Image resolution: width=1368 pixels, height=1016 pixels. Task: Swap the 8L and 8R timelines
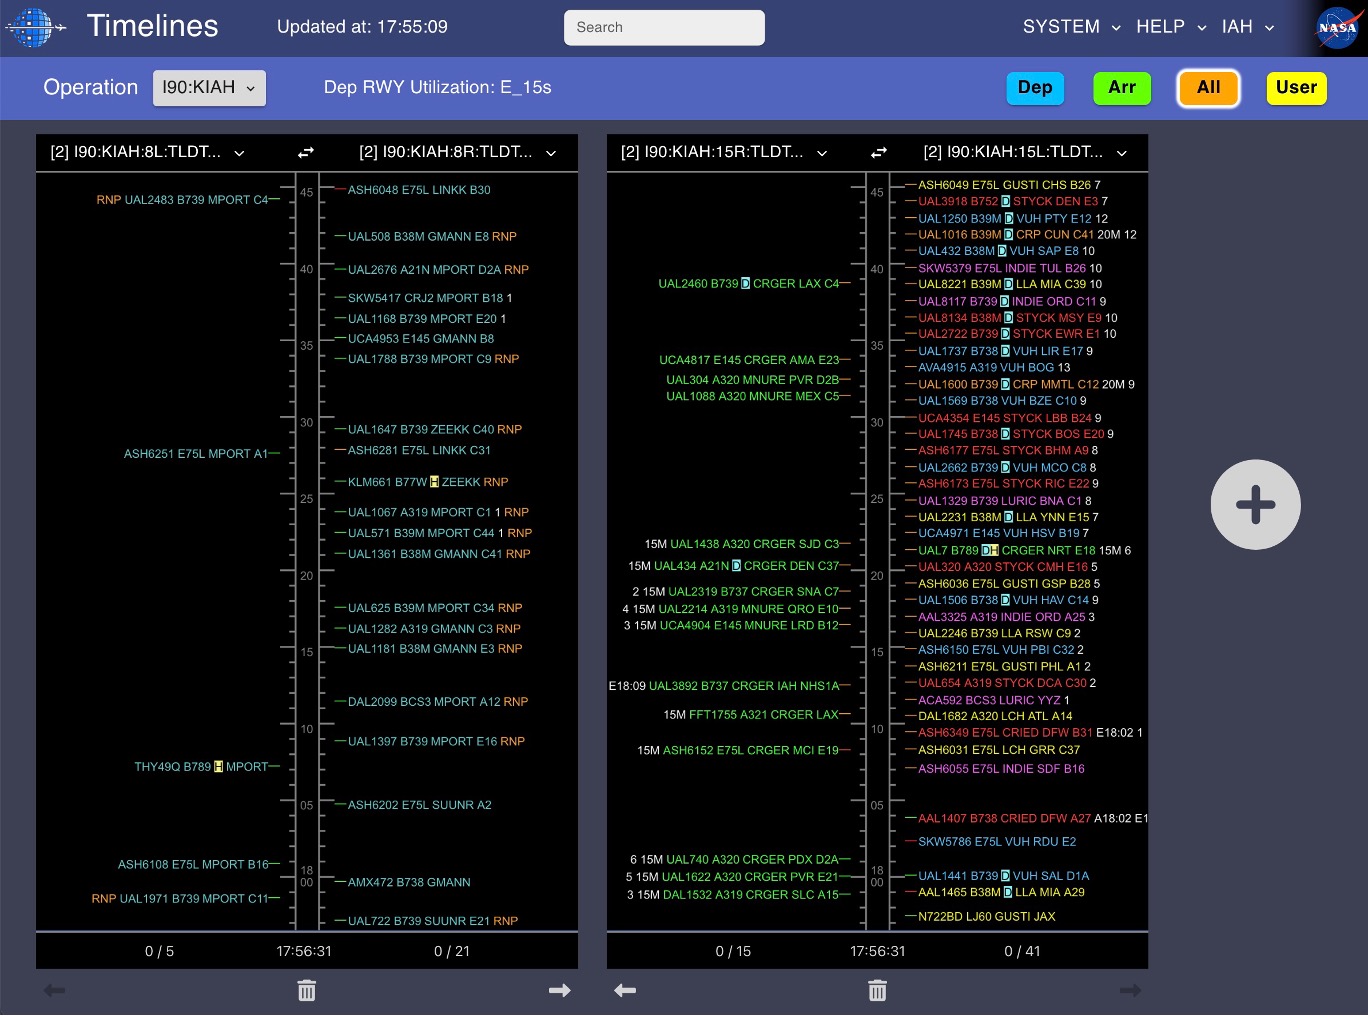pyautogui.click(x=306, y=153)
